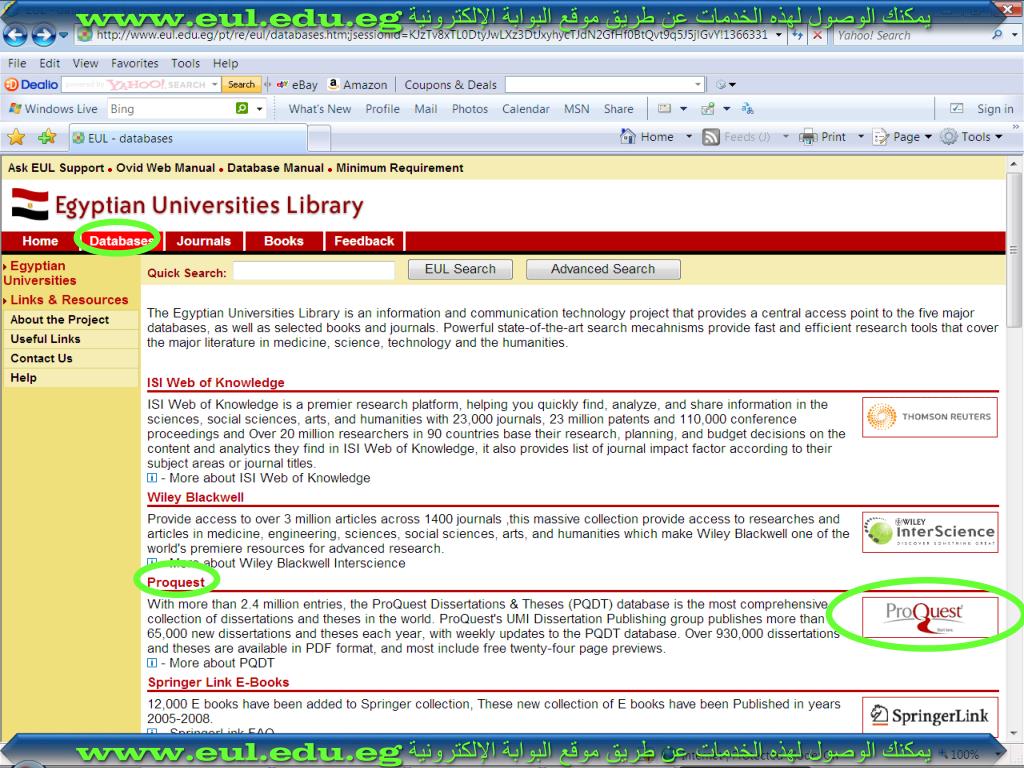This screenshot has width=1024, height=768.
Task: Click the green Bing search icon
Action: (x=242, y=108)
